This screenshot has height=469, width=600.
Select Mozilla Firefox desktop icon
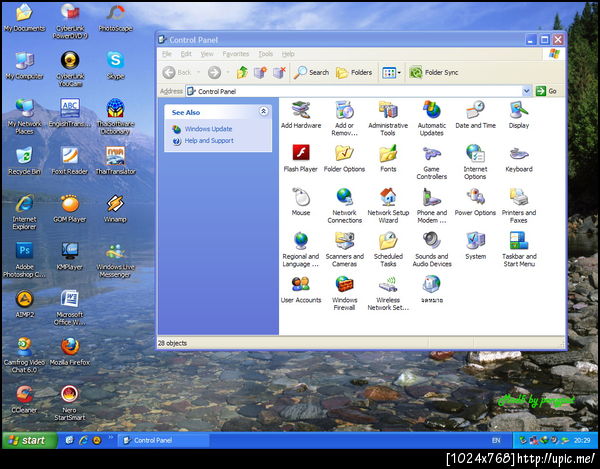[x=70, y=352]
